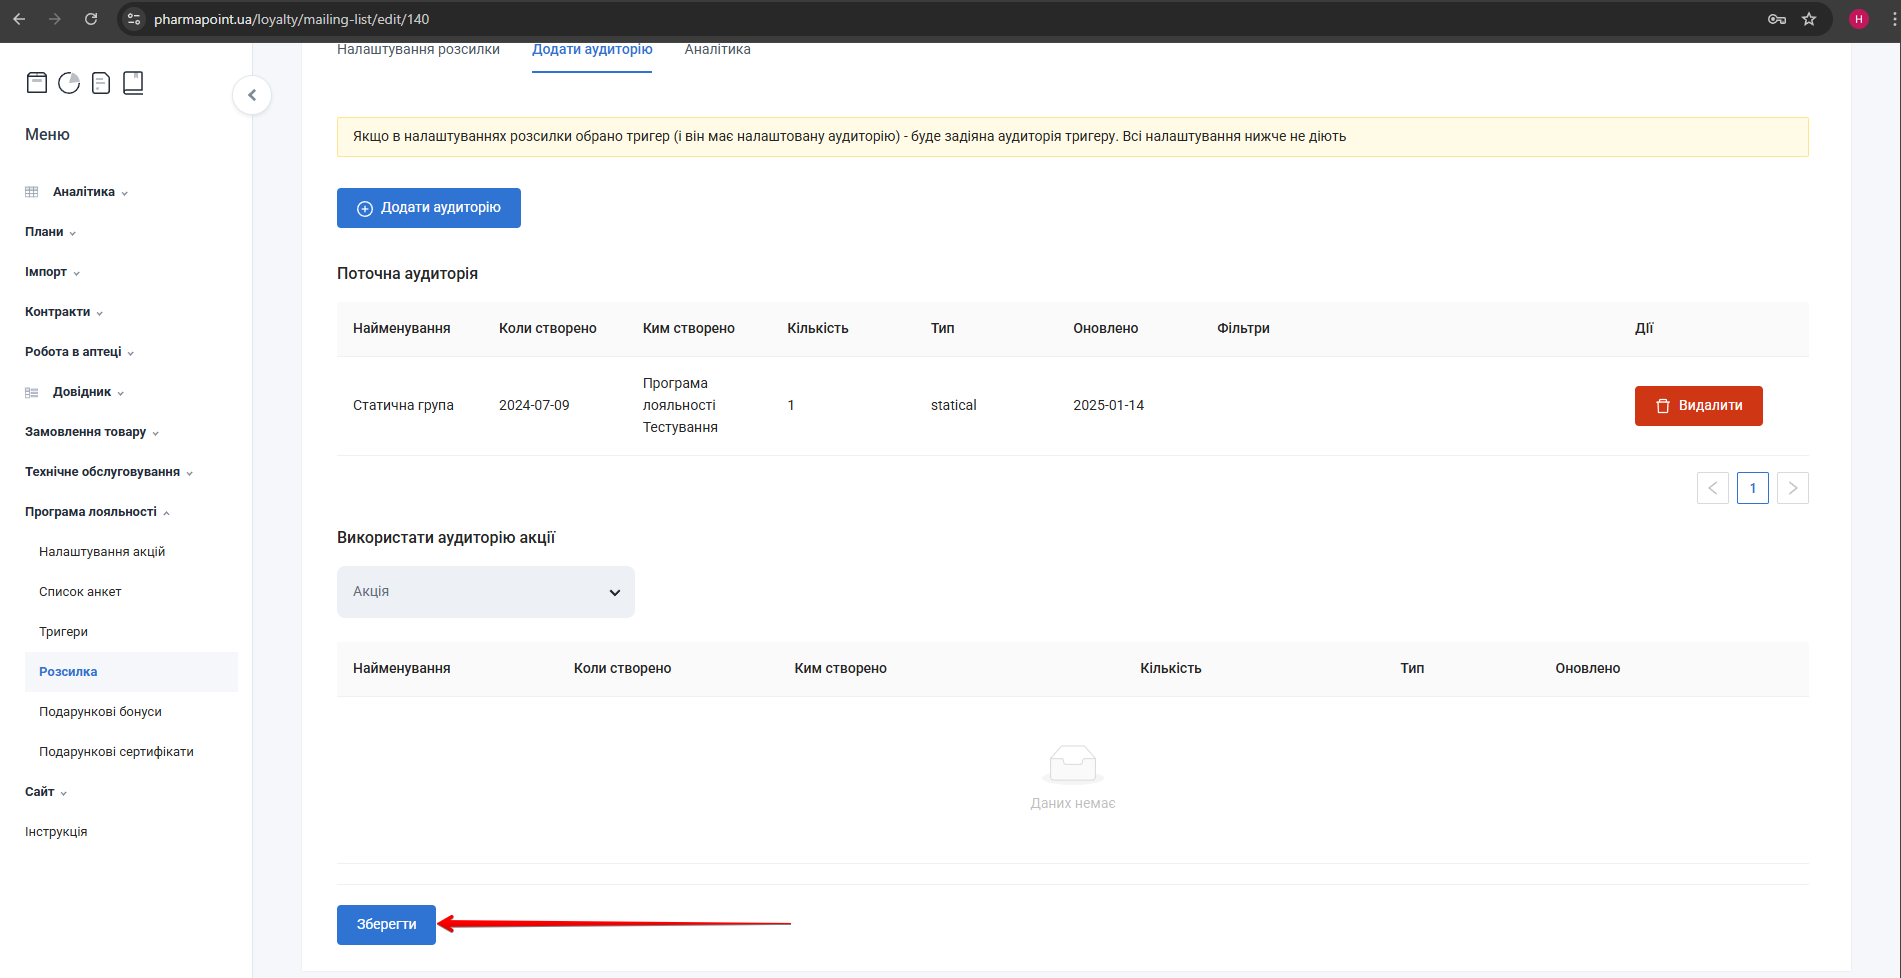The width and height of the screenshot is (1901, 978).
Task: Go to next page in pagination
Action: click(1793, 488)
